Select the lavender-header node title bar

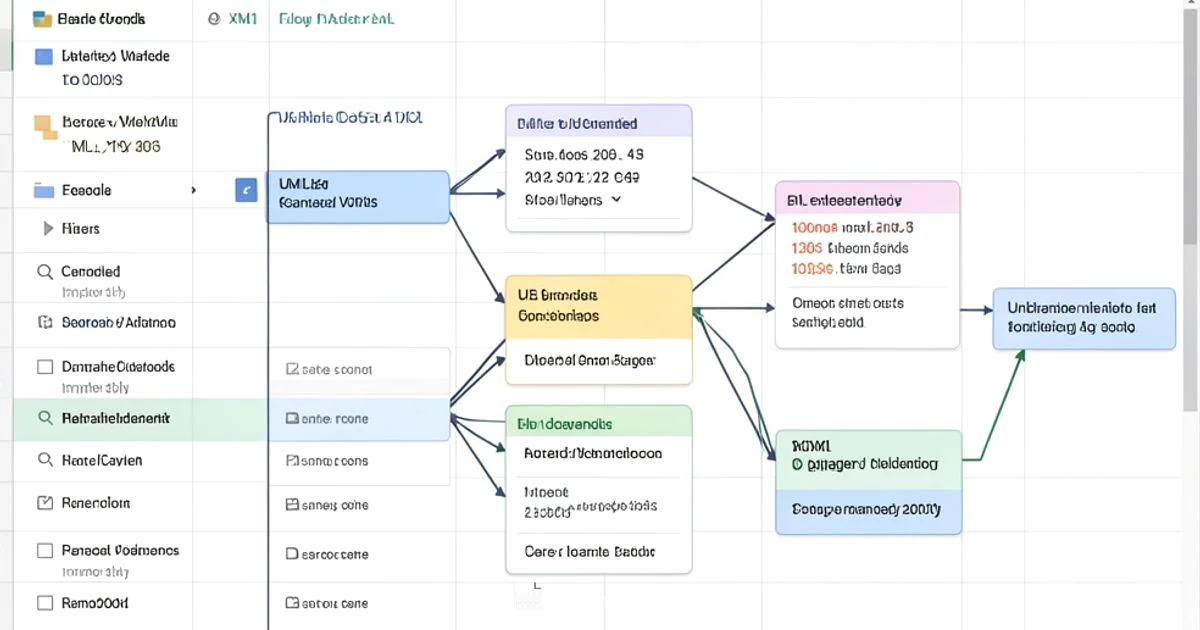coord(599,121)
